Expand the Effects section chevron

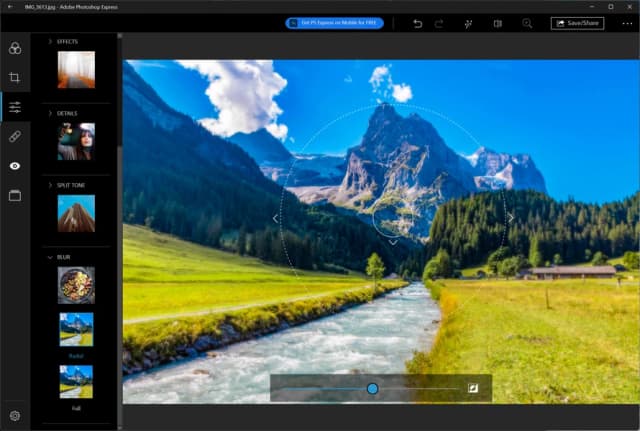pyautogui.click(x=50, y=42)
